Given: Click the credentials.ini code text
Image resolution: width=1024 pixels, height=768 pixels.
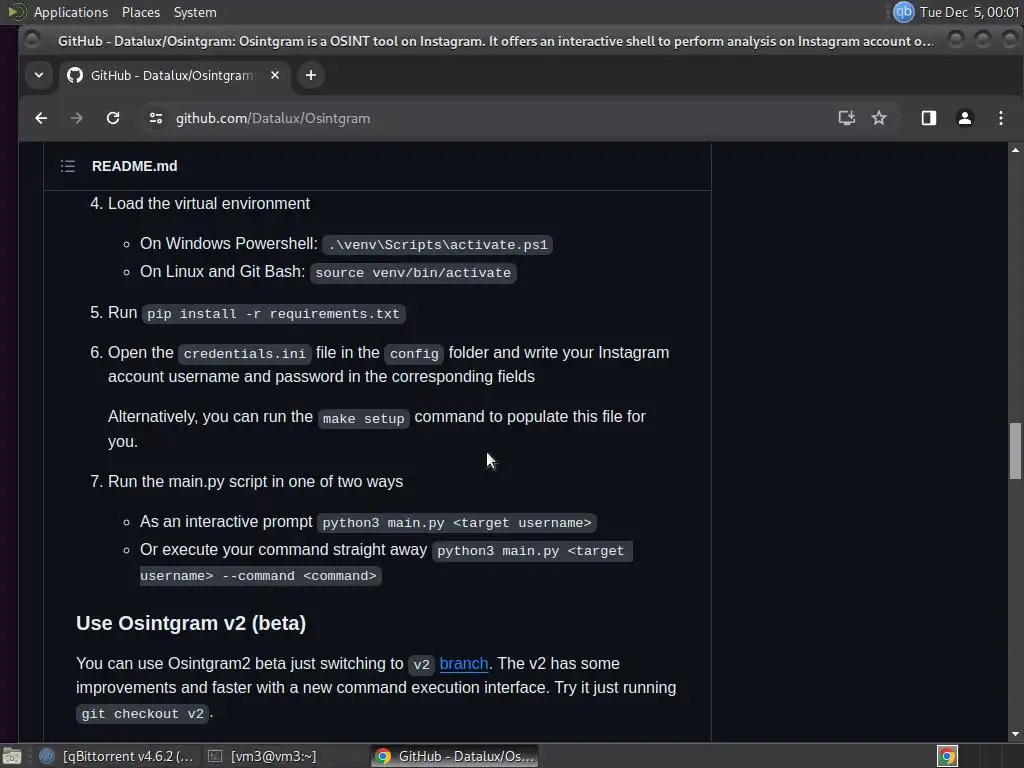Looking at the screenshot, I should (x=244, y=353).
